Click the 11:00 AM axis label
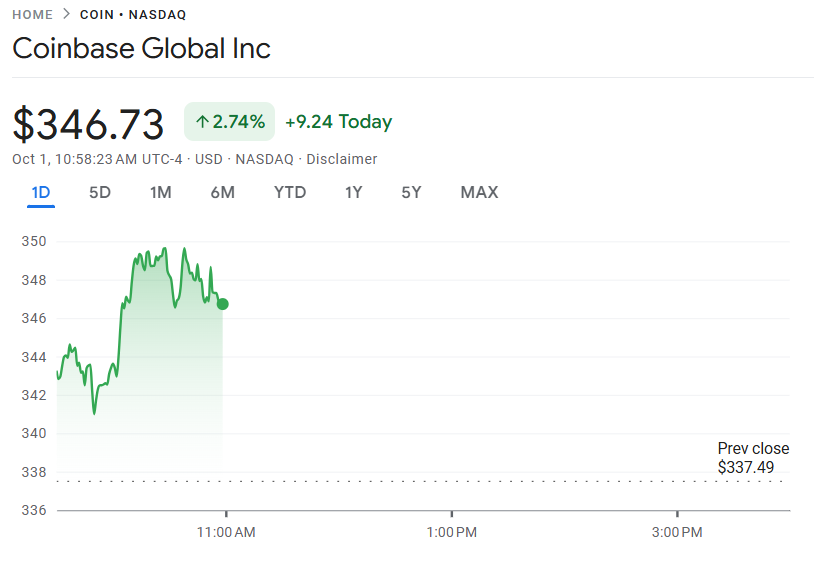This screenshot has width=814, height=562. [226, 532]
